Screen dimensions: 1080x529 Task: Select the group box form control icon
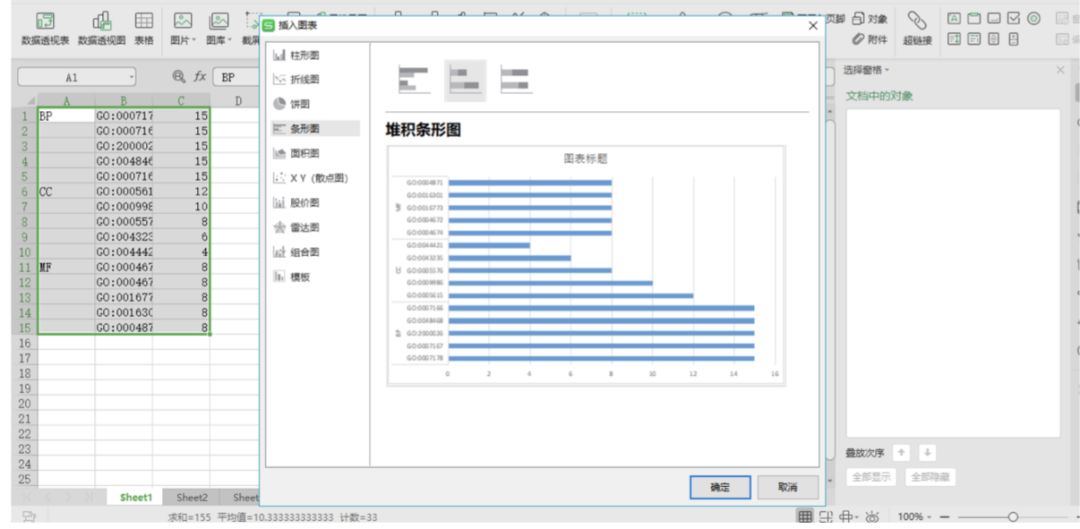pyautogui.click(x=974, y=19)
